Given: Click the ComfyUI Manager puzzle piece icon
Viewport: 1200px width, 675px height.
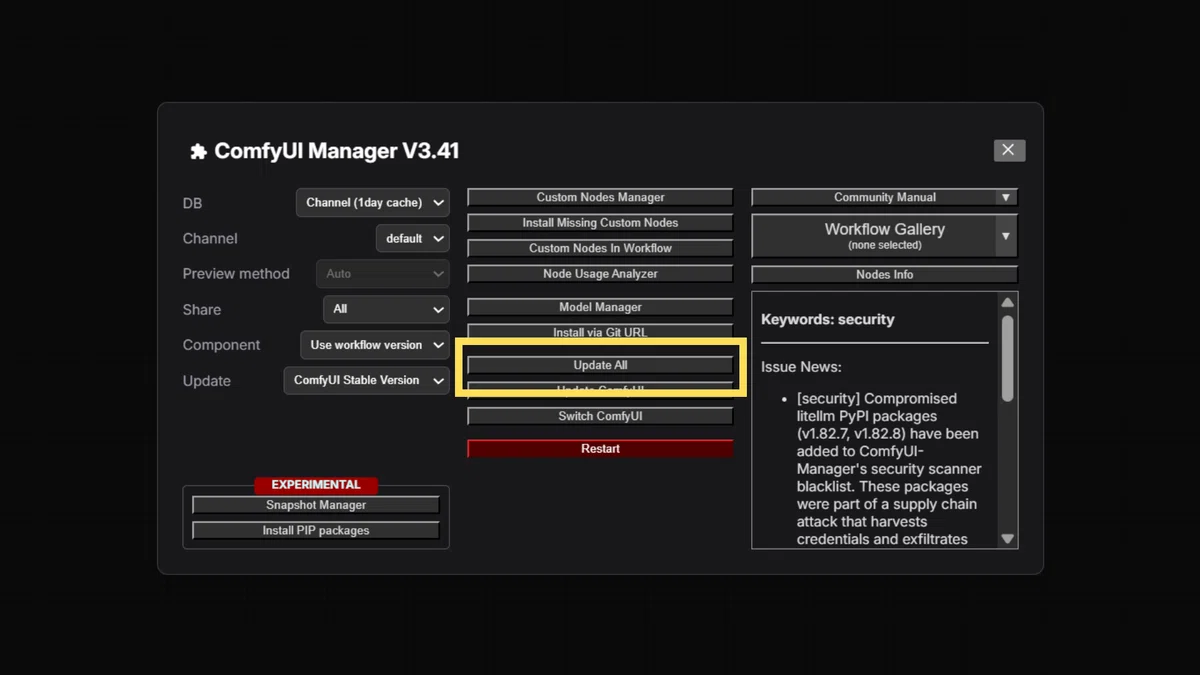Looking at the screenshot, I should click(x=198, y=152).
